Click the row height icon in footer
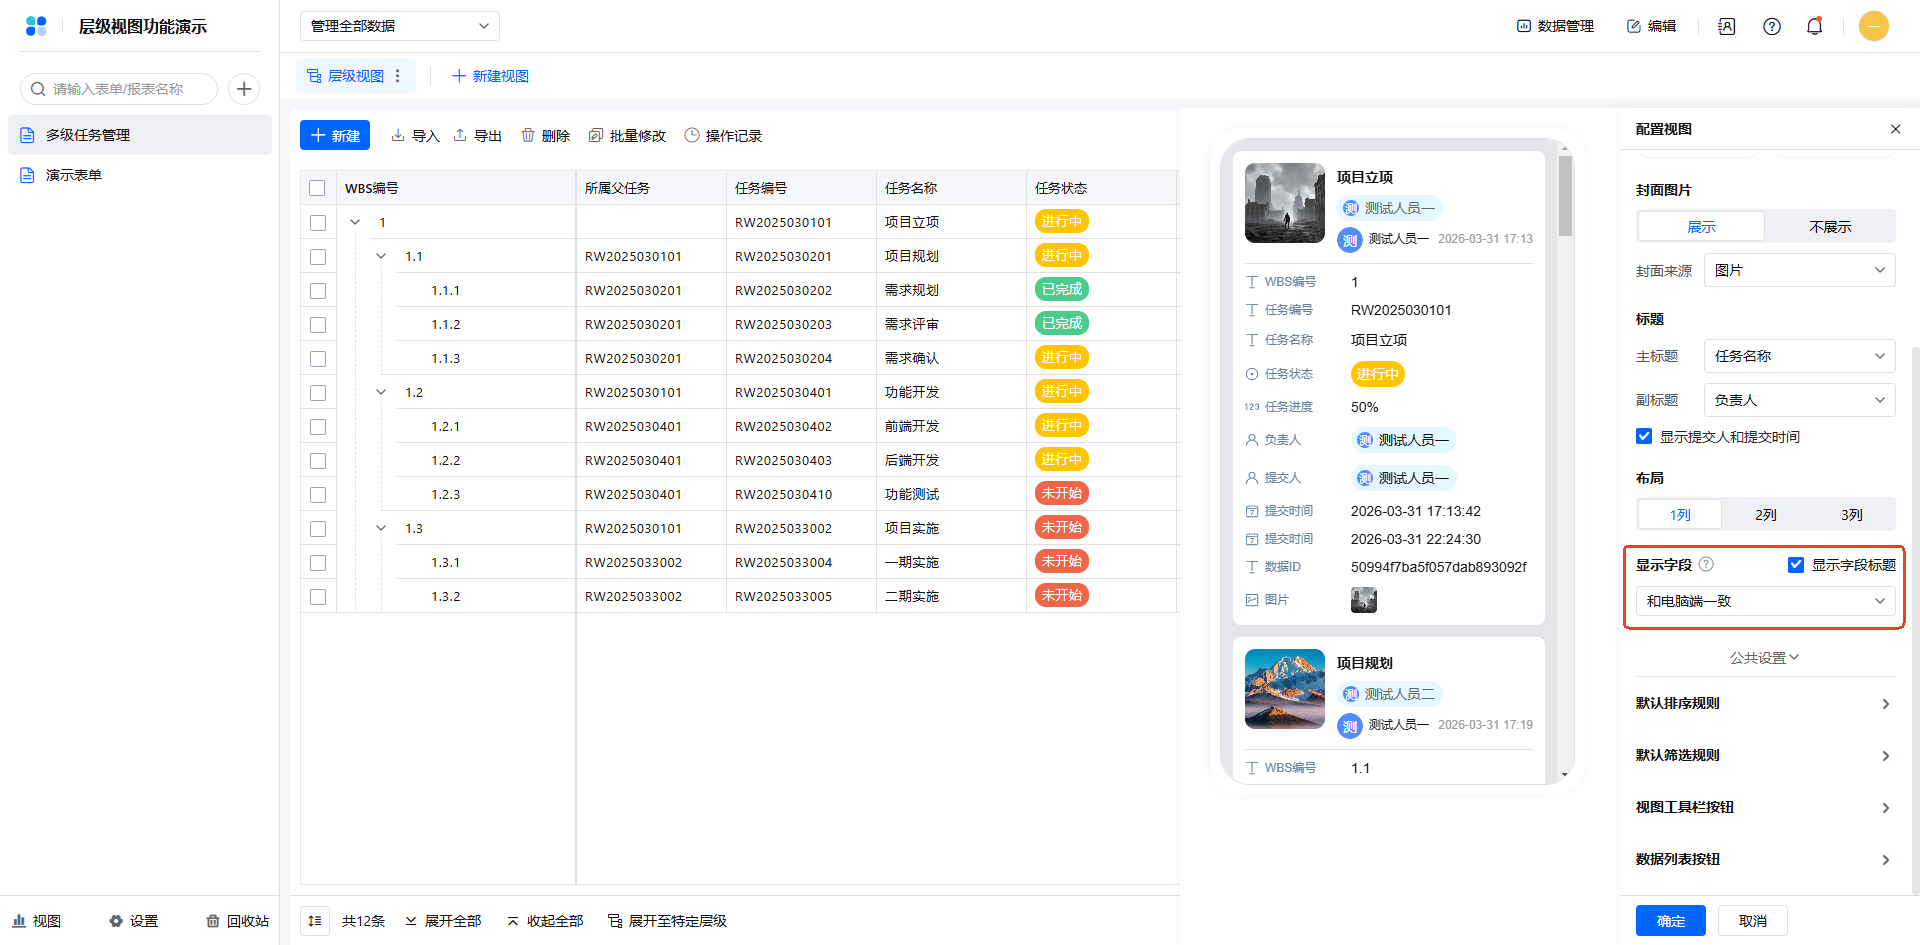Viewport: 1920px width, 945px height. pyautogui.click(x=315, y=921)
